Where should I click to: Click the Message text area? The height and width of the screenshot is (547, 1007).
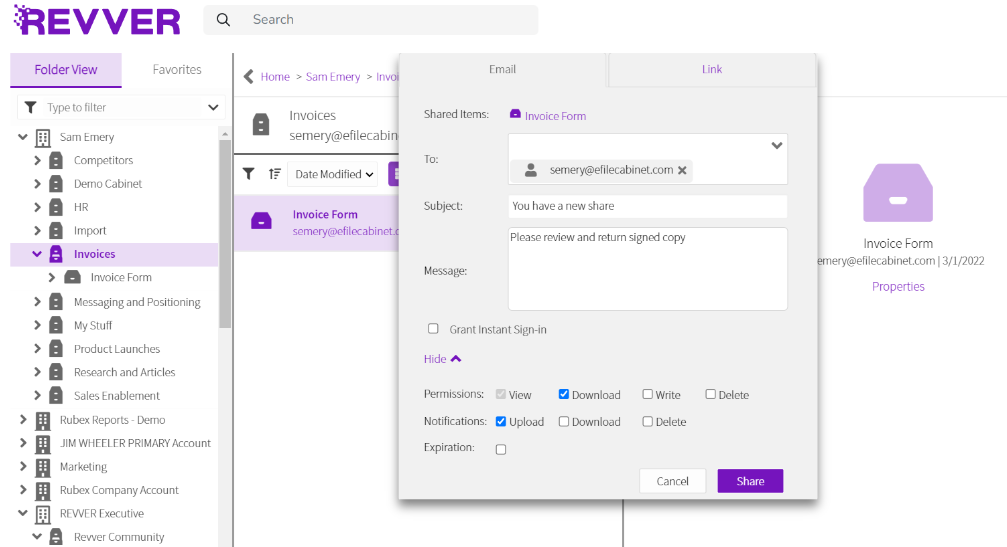click(647, 269)
